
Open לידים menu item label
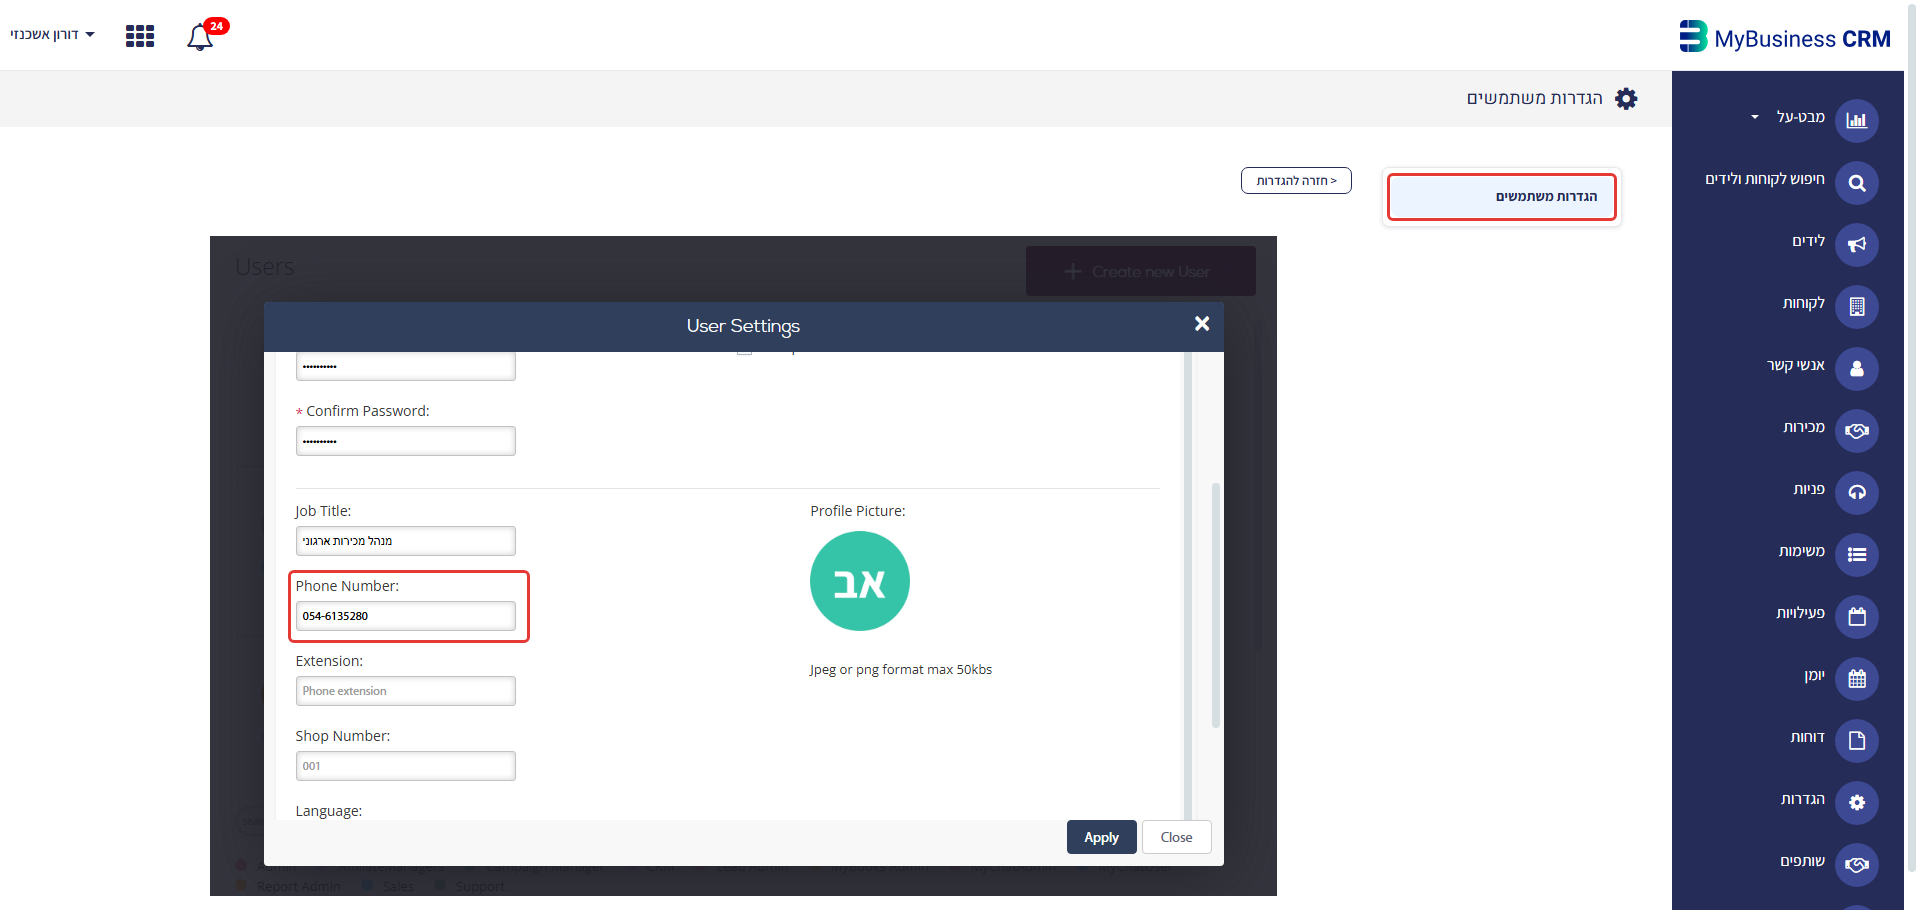[1808, 241]
